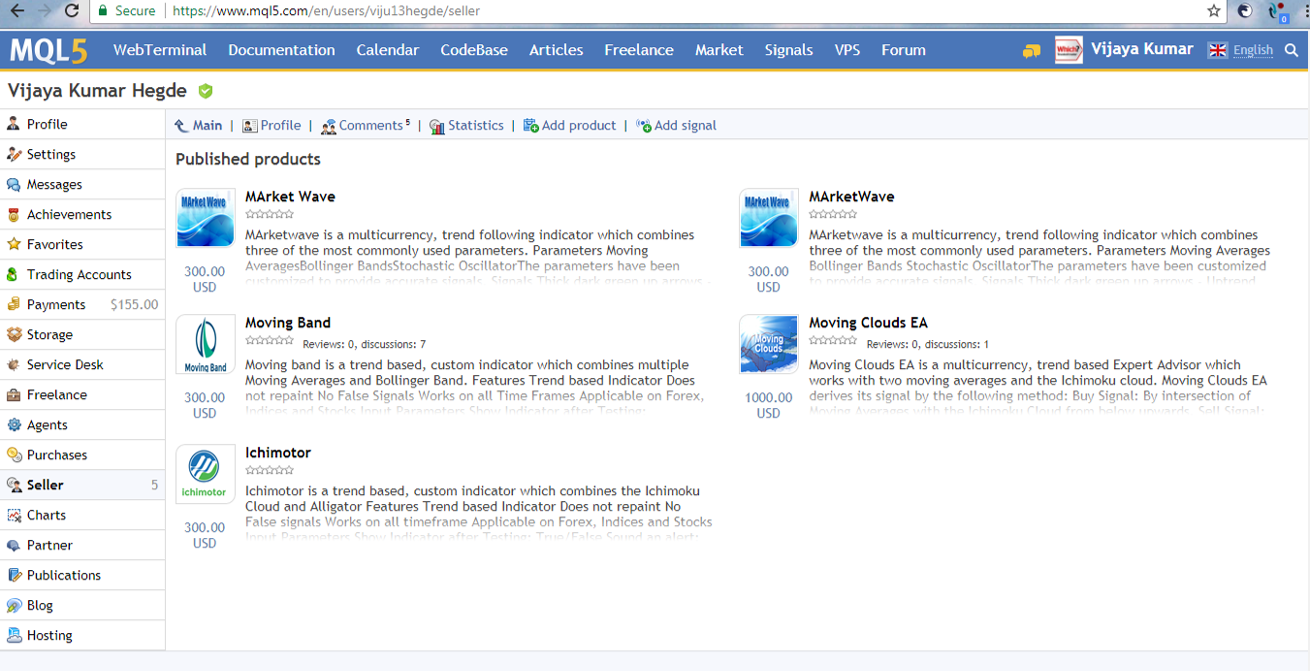The width and height of the screenshot is (1310, 671).
Task: Click the Charts icon in sidebar
Action: [13, 515]
